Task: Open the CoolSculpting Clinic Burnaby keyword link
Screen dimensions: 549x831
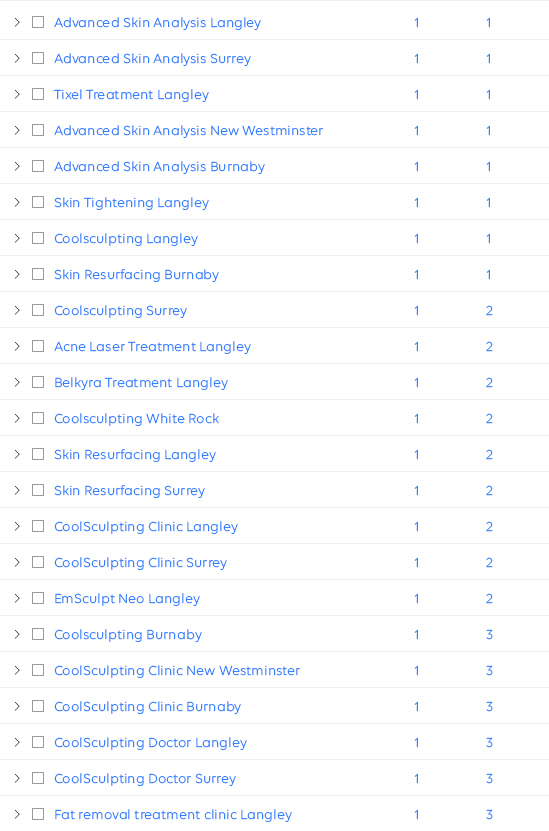Action: (147, 706)
